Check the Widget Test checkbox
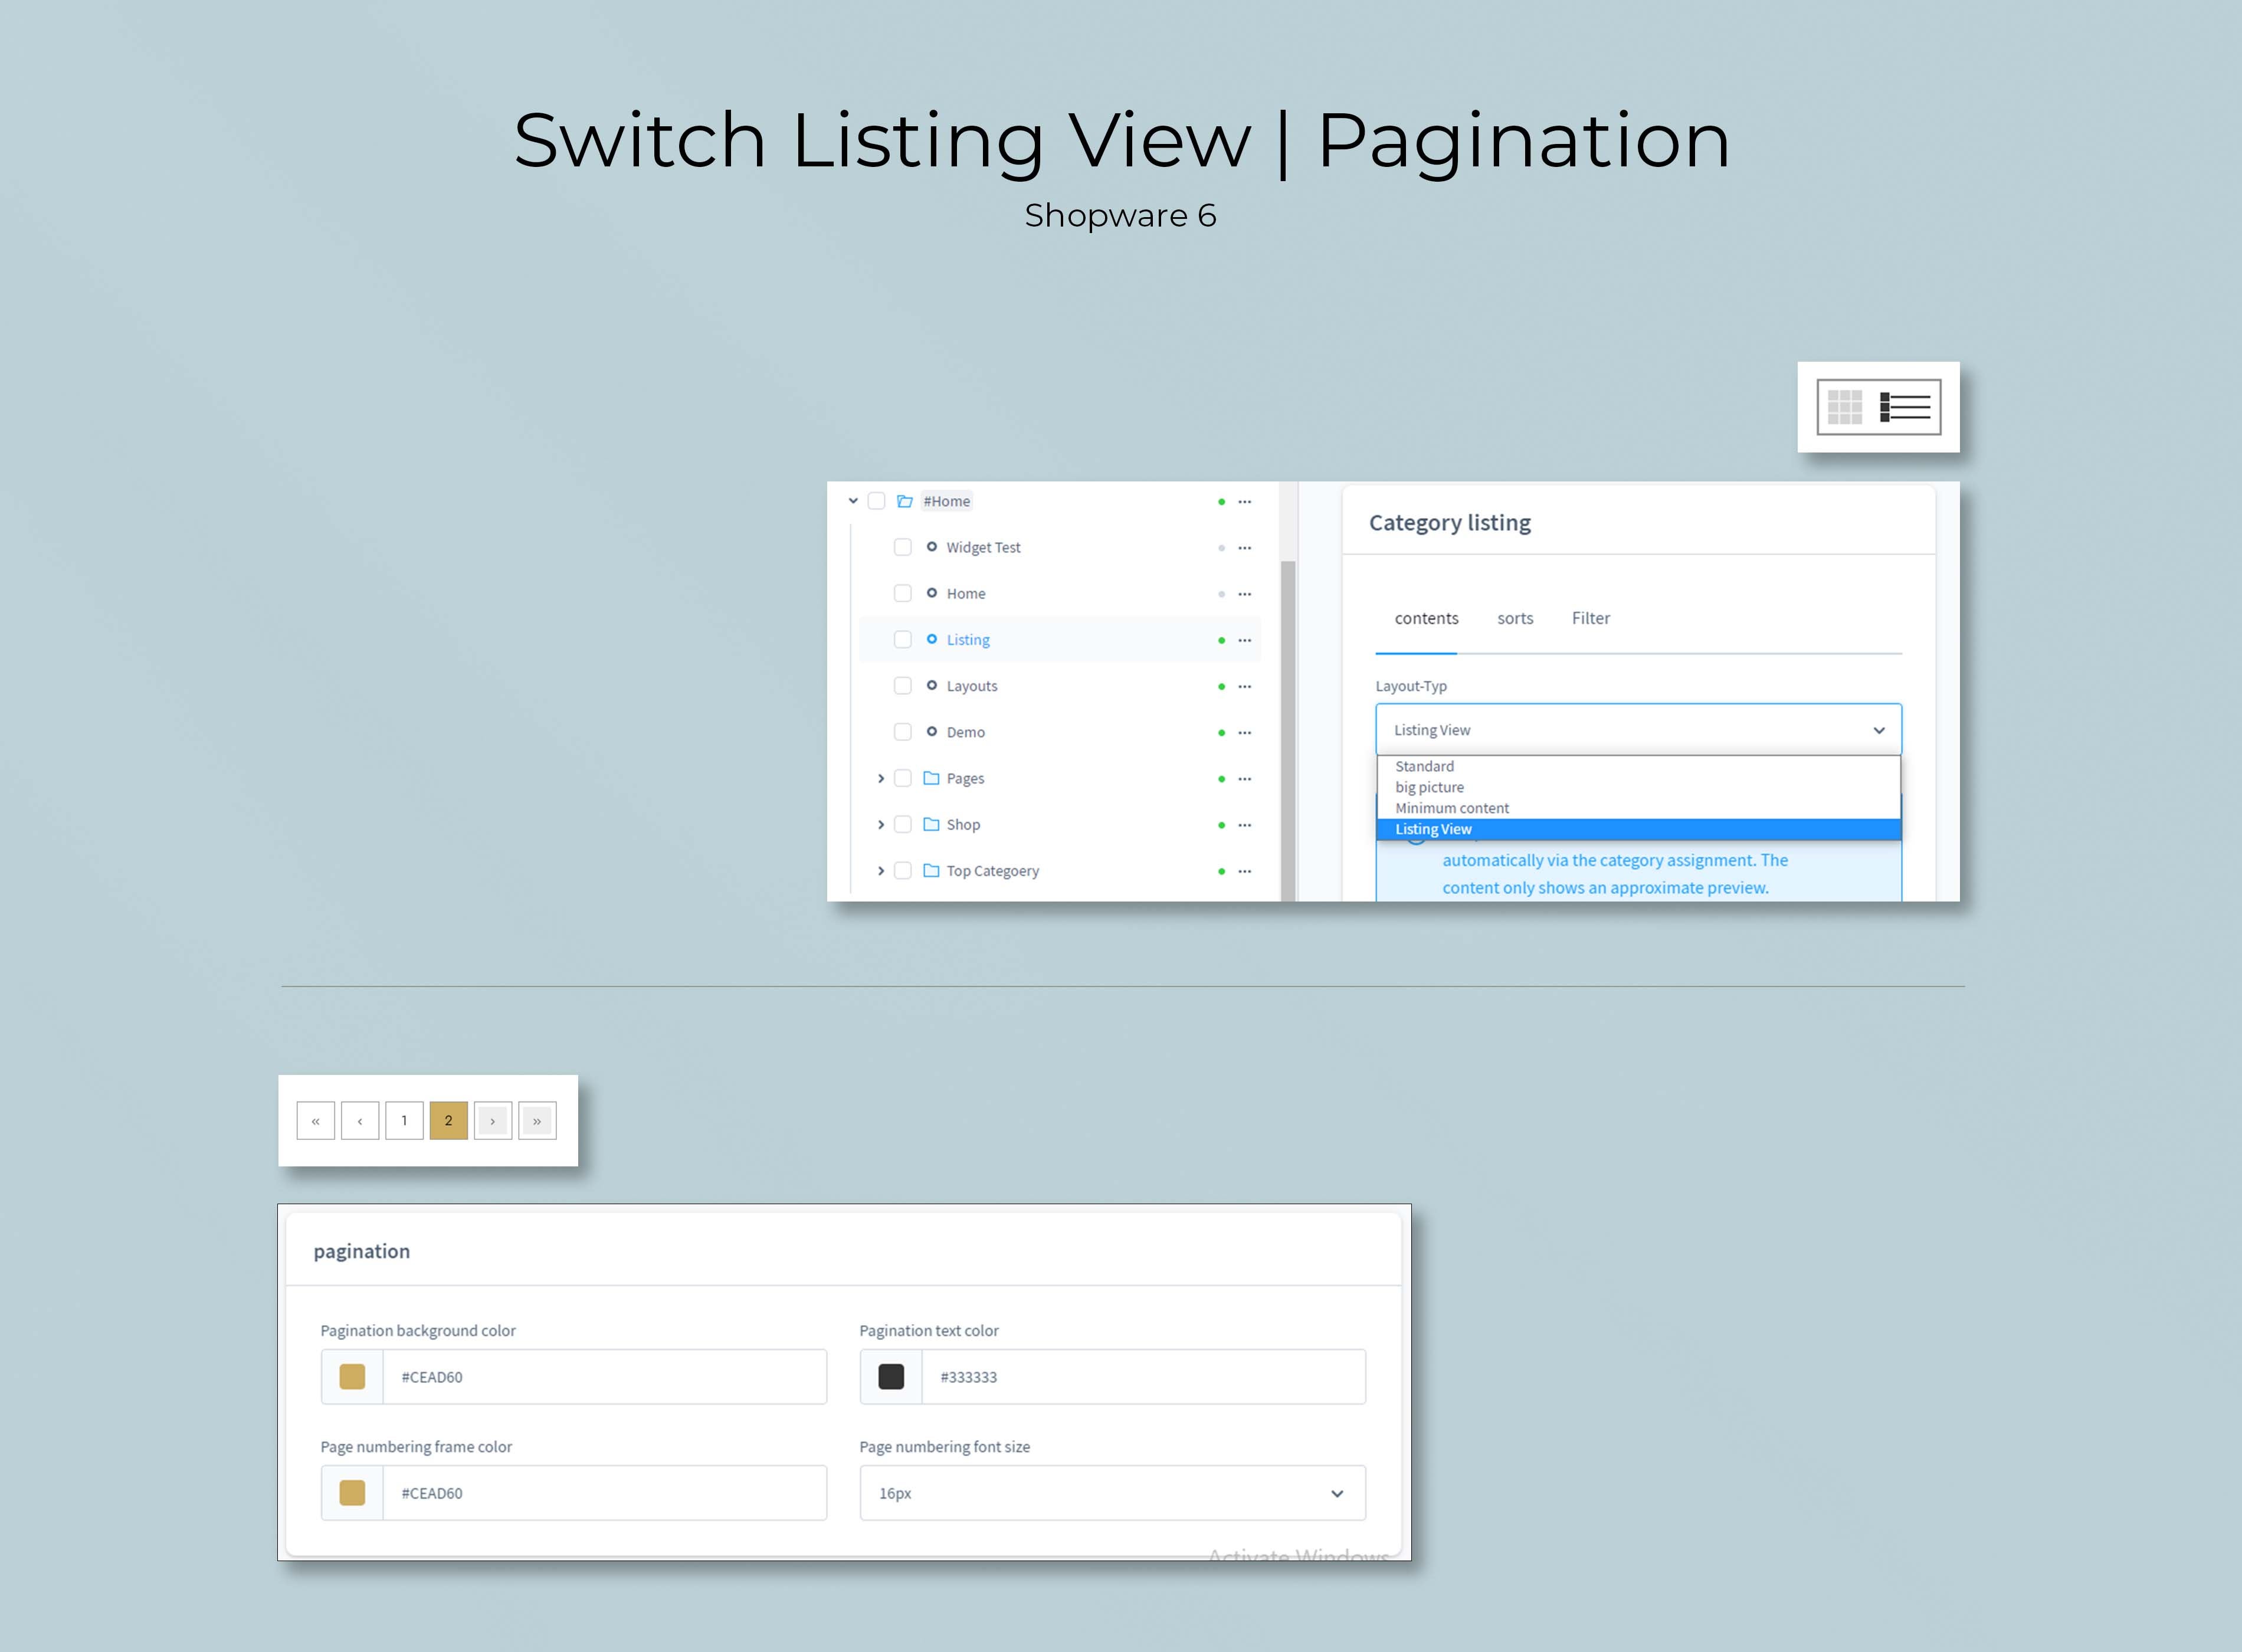2242x1652 pixels. click(x=903, y=547)
